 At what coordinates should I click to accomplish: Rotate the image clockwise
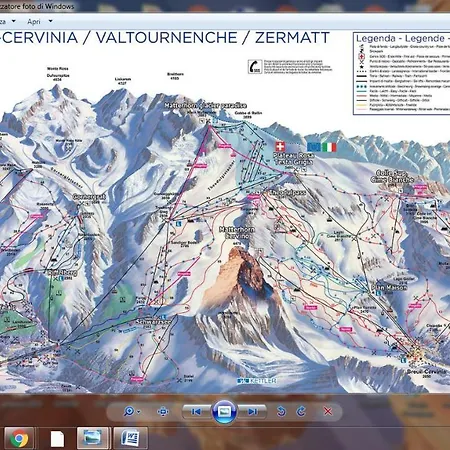pyautogui.click(x=301, y=412)
